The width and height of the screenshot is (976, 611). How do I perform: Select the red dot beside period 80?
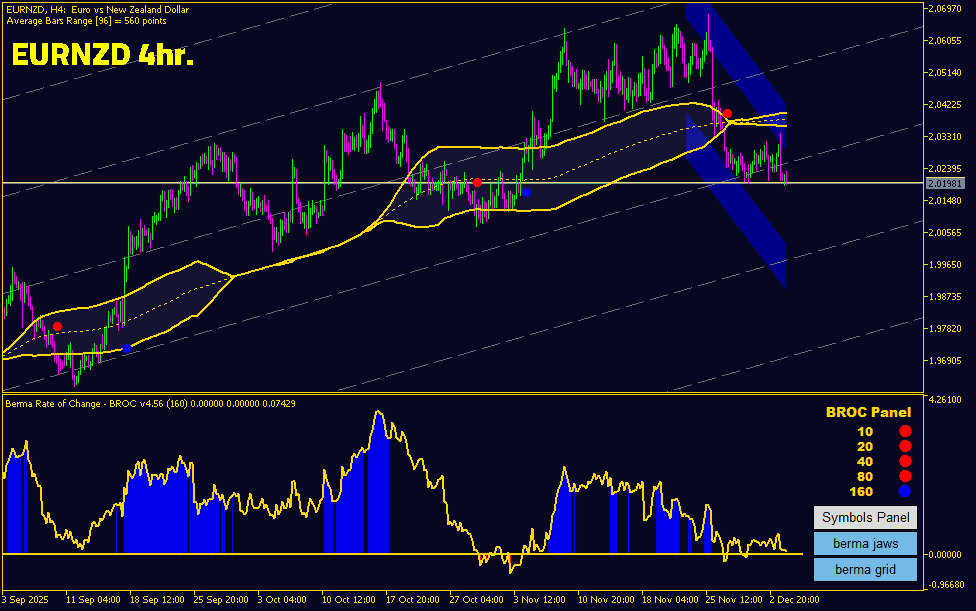[x=905, y=476]
